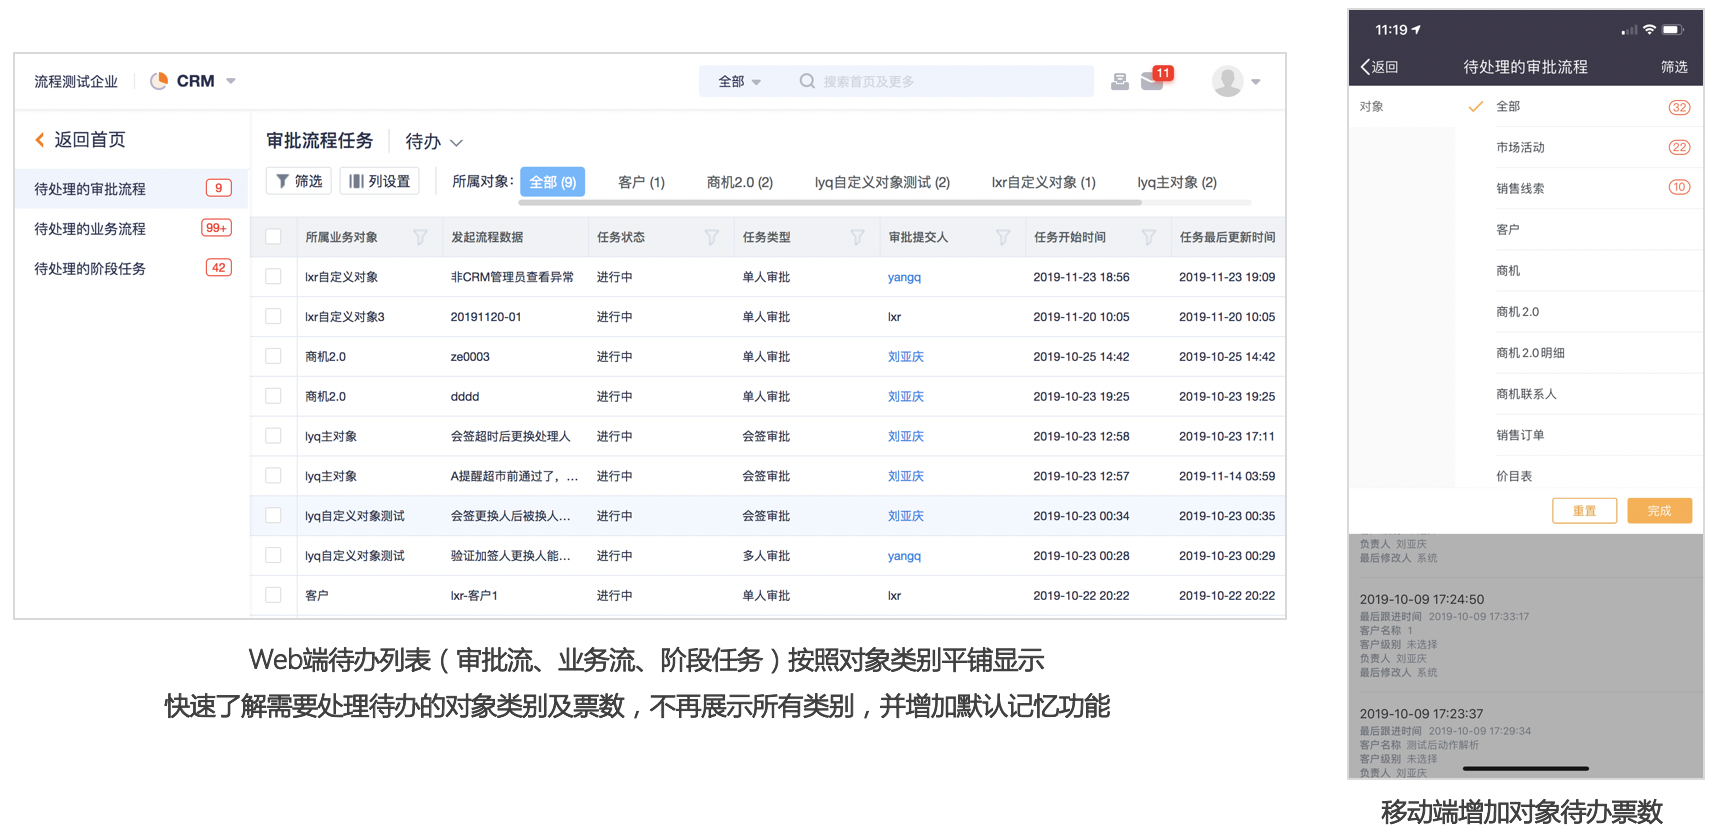1714x836 pixels.
Task: Select 待处理的阶段任务 in sidebar
Action: (x=132, y=268)
